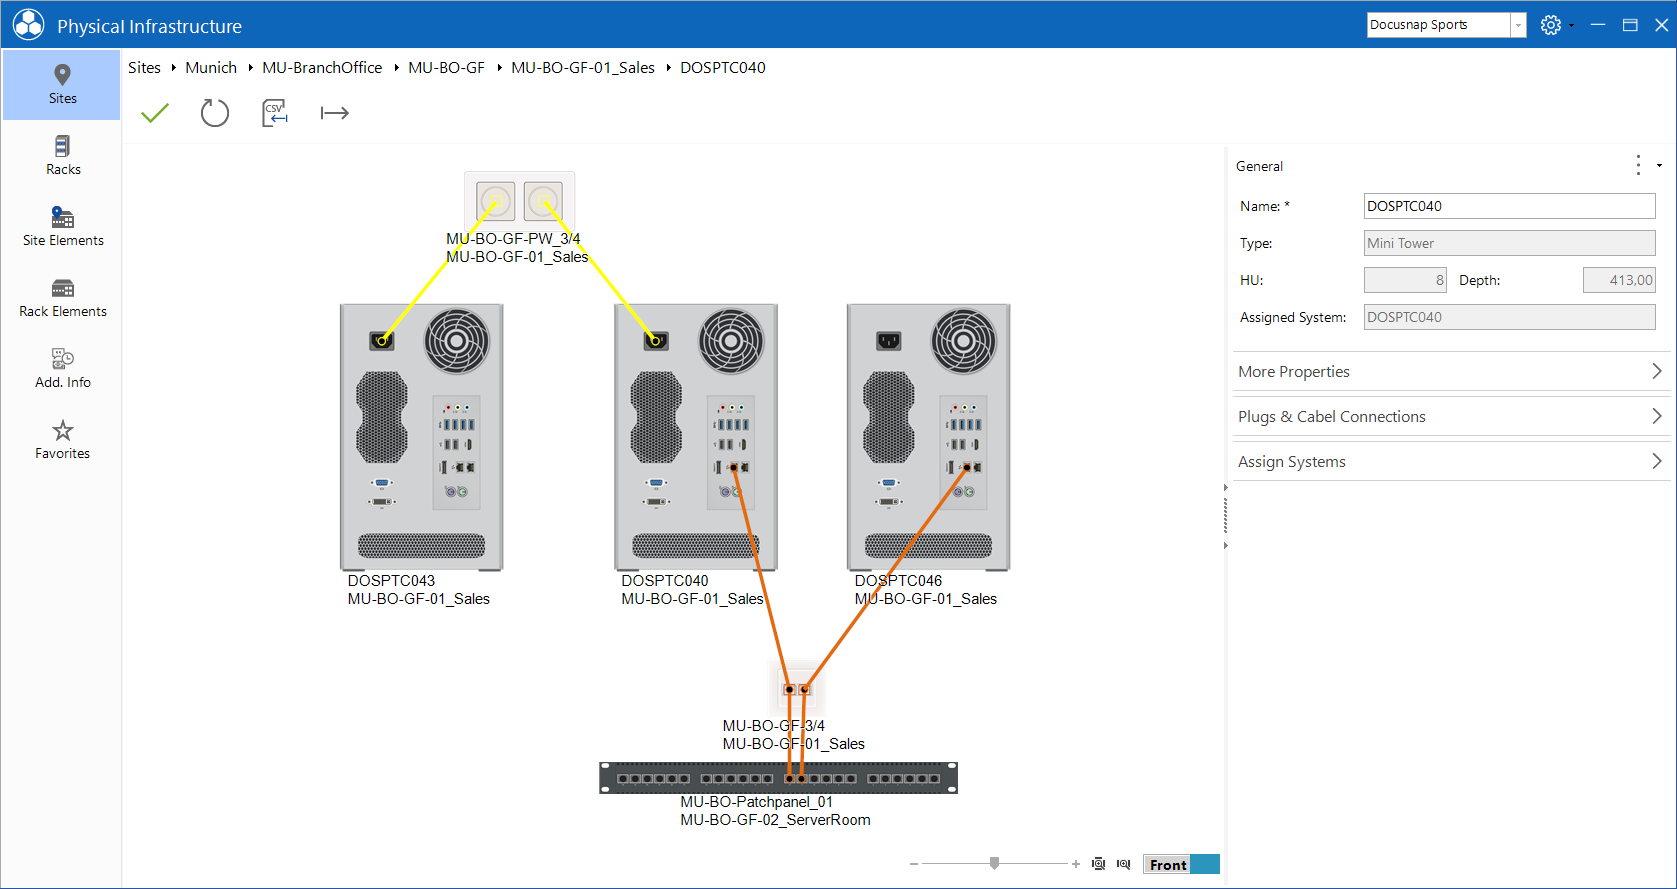Click the HU value field
1677x889 pixels.
click(x=1405, y=280)
